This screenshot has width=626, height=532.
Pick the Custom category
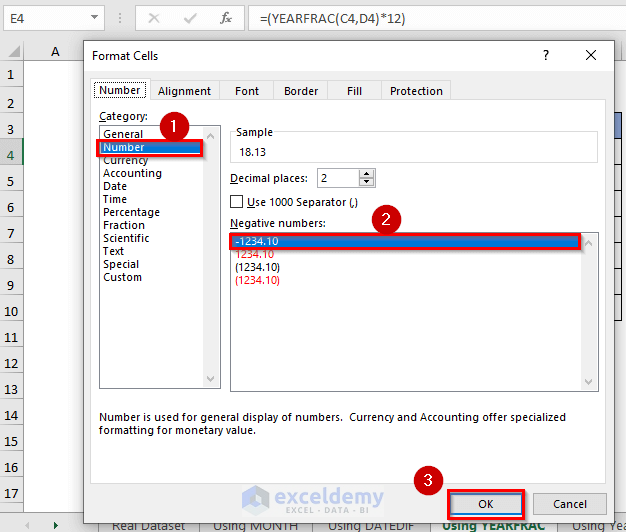[123, 277]
